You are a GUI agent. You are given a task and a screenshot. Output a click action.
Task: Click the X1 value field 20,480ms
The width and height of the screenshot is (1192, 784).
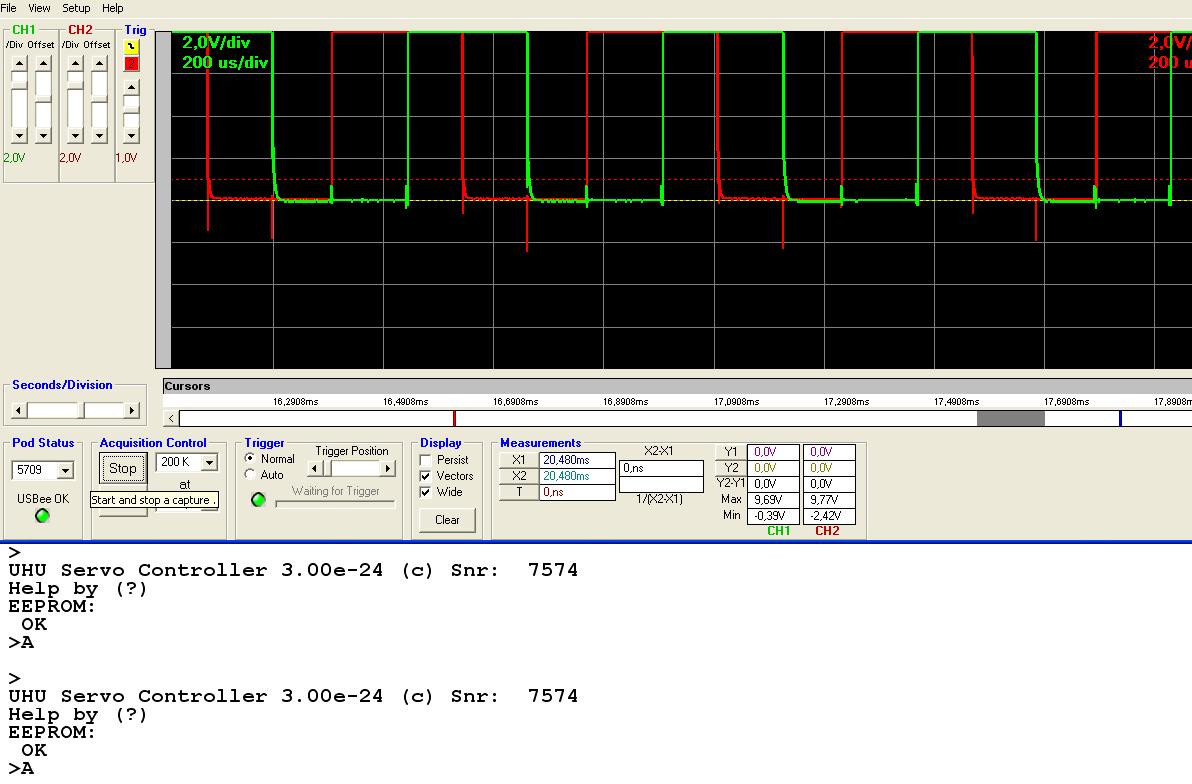coord(577,460)
